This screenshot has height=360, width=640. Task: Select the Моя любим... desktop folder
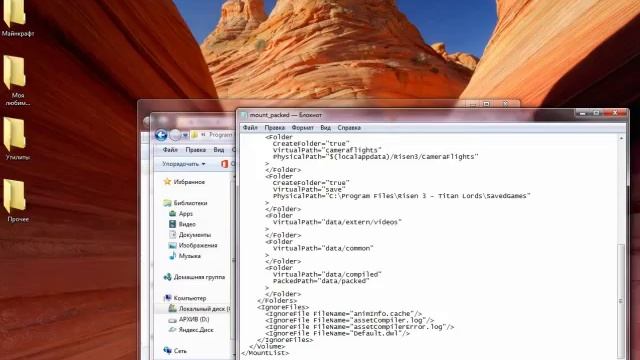(x=15, y=73)
